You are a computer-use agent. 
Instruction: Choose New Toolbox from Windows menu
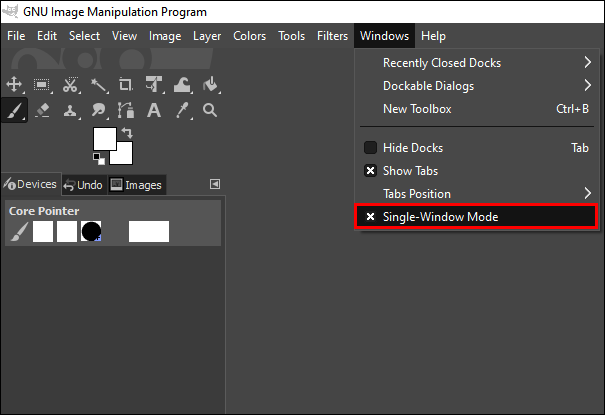click(x=476, y=109)
